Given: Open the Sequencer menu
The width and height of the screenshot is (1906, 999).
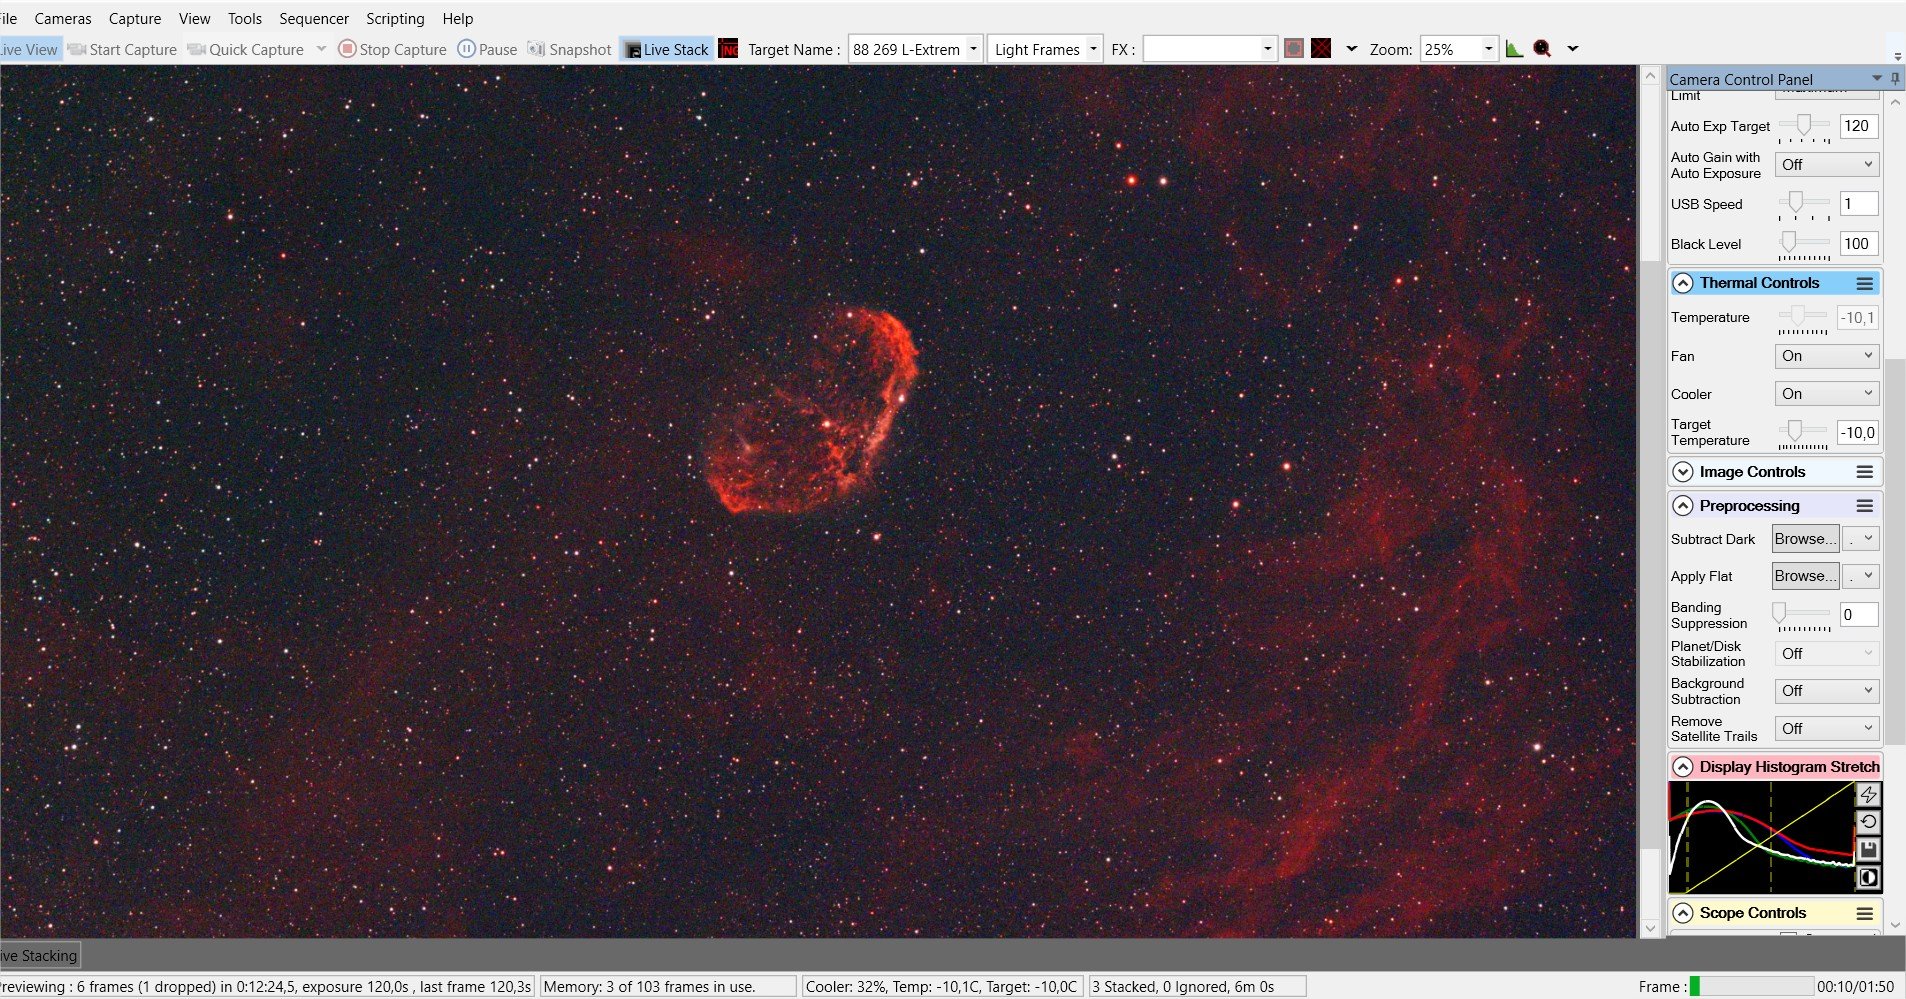Looking at the screenshot, I should point(314,19).
